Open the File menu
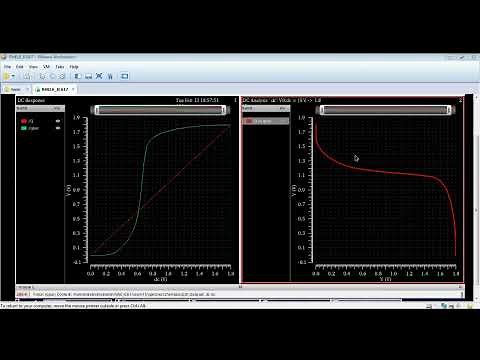The image size is (480, 360). pos(7,67)
